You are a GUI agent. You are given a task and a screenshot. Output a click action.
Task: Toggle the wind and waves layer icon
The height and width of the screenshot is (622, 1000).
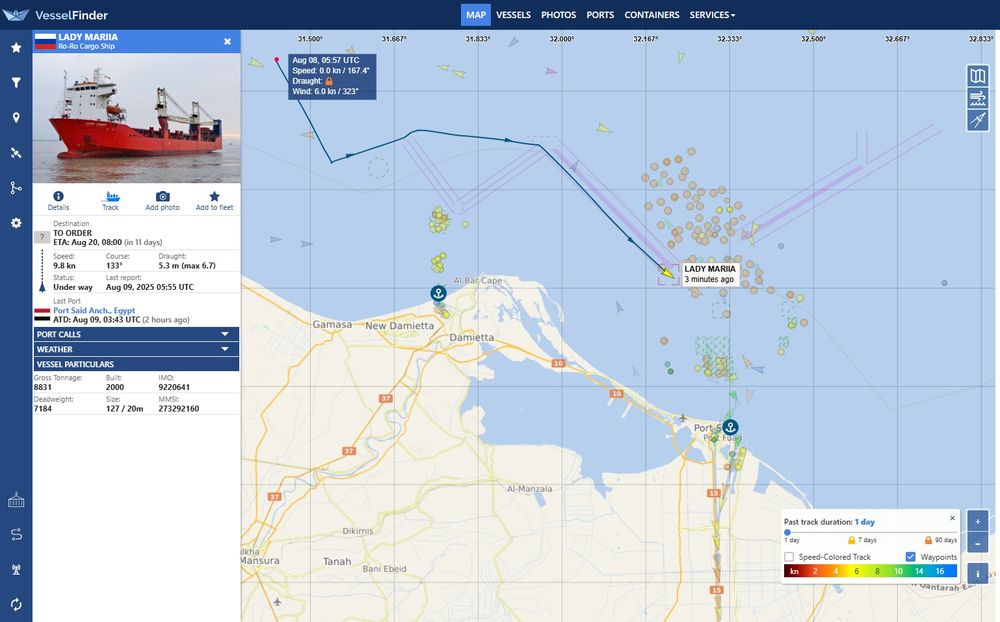978,98
